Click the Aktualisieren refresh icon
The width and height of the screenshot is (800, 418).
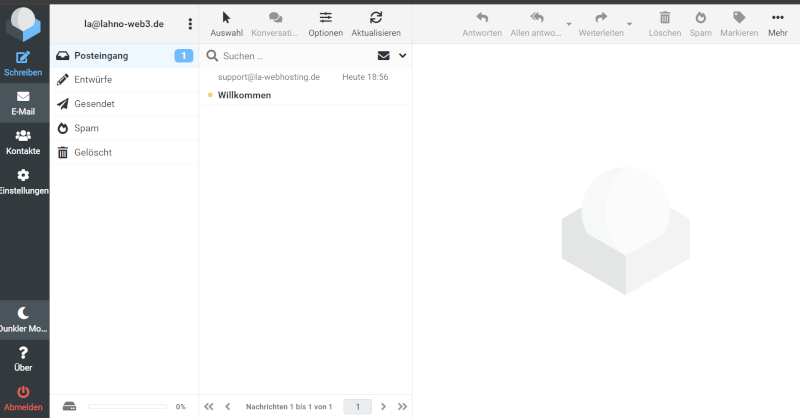(x=376, y=17)
